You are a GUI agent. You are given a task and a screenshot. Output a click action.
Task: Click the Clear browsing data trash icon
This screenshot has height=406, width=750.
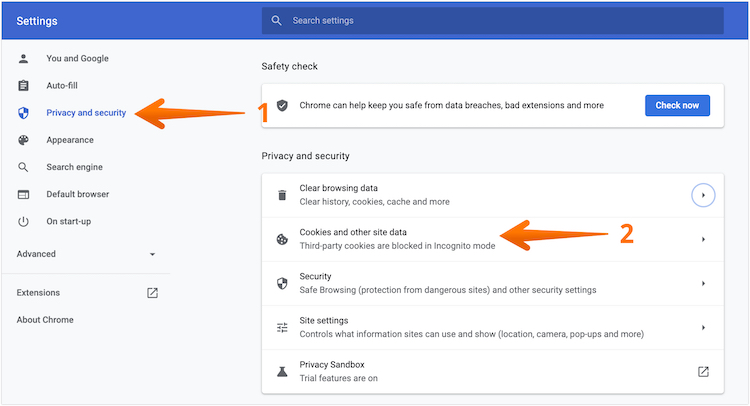[x=282, y=195]
